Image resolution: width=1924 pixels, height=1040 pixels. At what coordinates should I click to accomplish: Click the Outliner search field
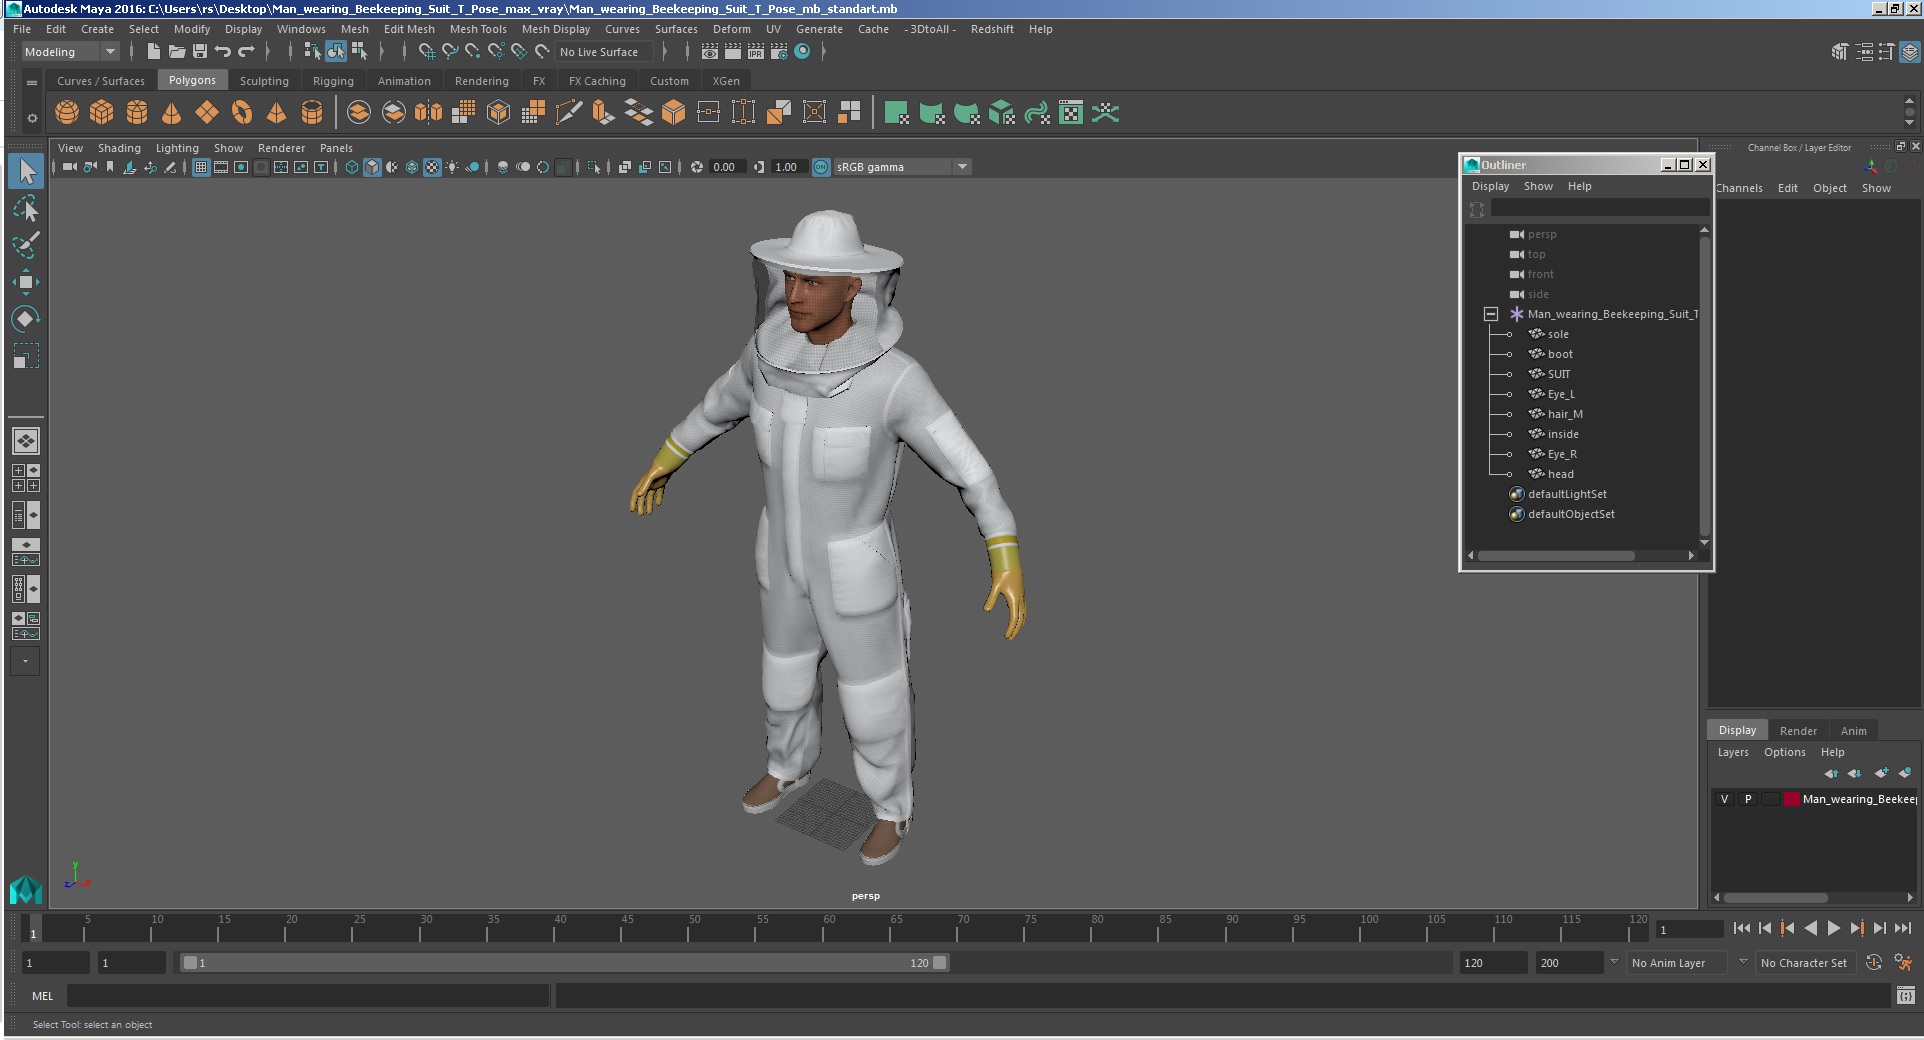[1599, 208]
